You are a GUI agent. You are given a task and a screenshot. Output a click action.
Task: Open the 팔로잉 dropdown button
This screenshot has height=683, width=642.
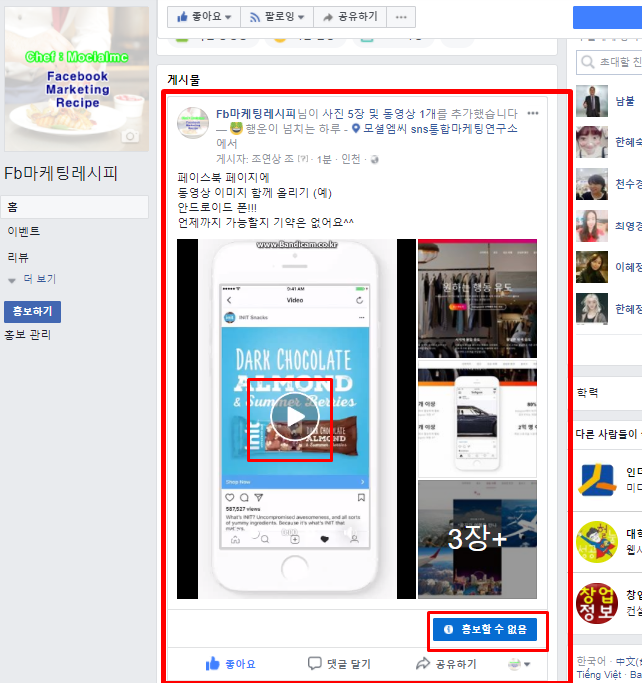pos(277,17)
